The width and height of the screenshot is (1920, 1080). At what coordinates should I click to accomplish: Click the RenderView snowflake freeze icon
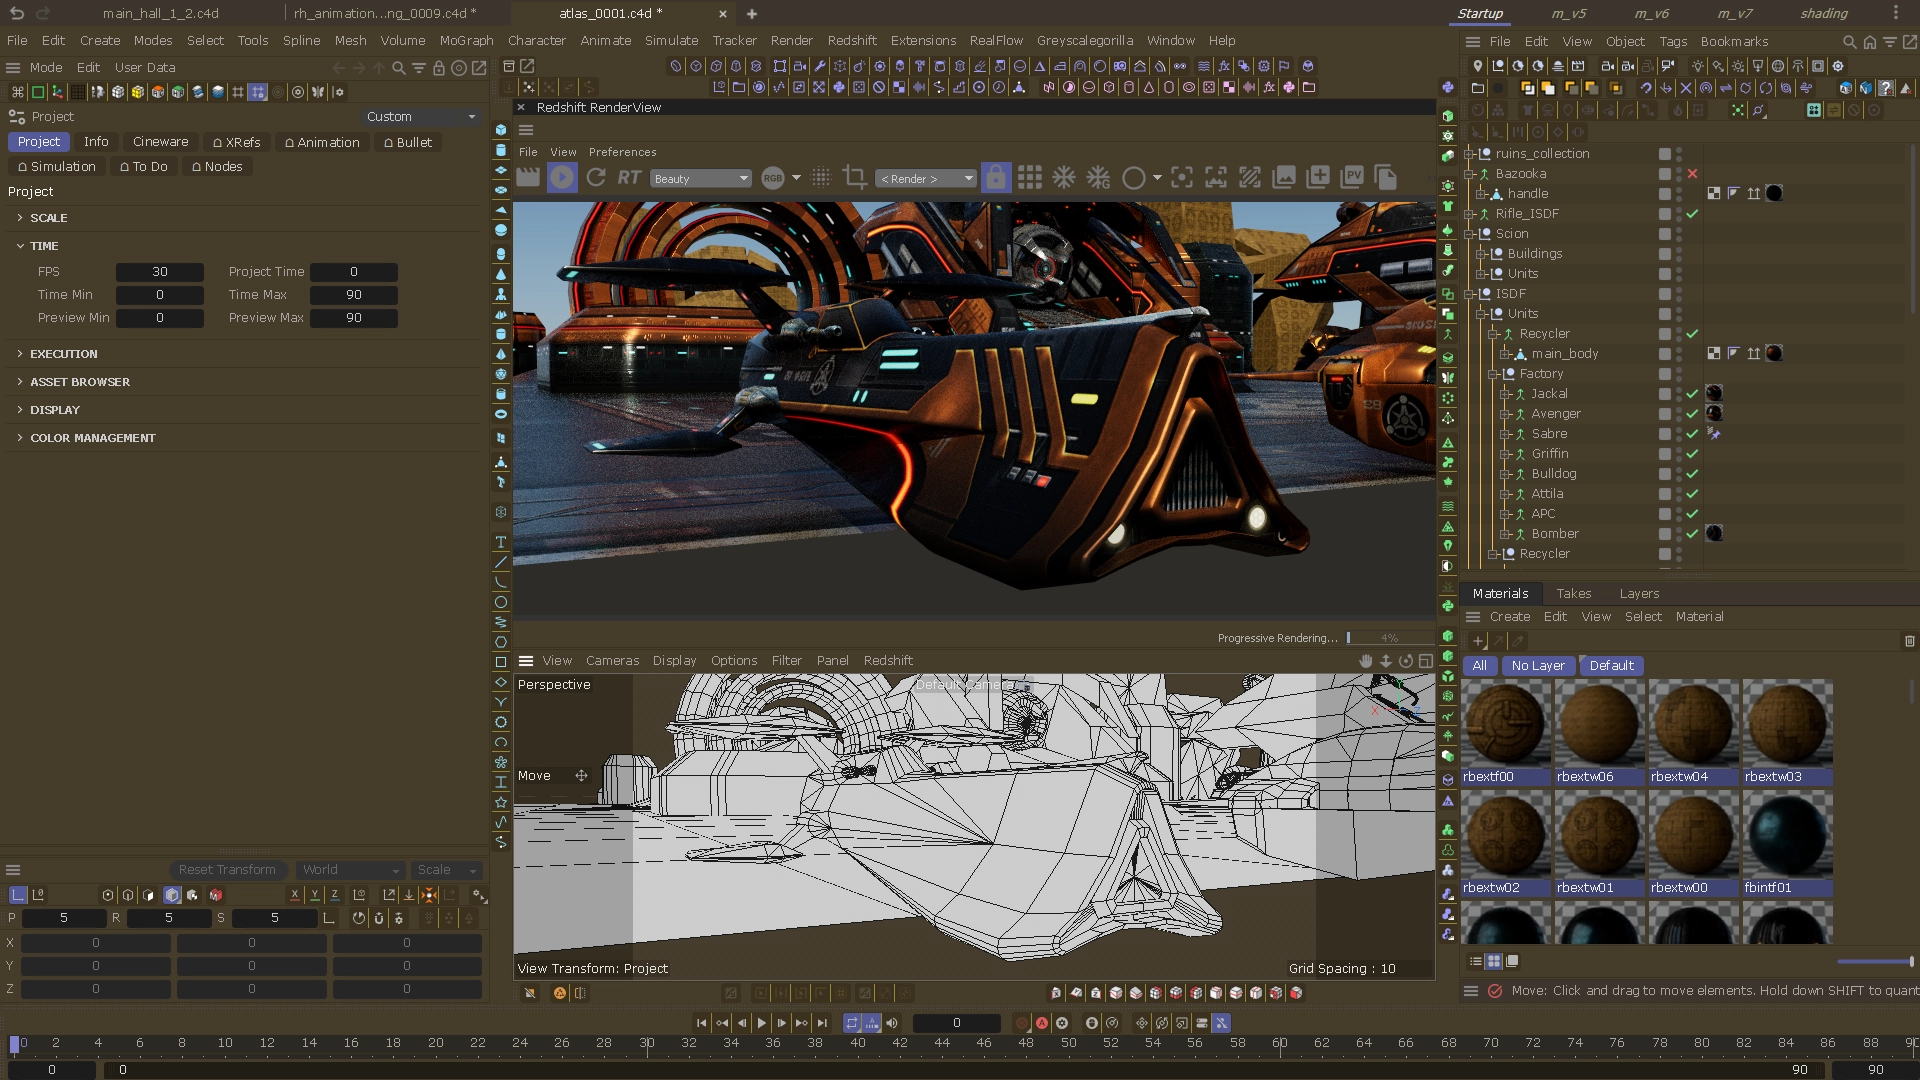[x=1064, y=178]
